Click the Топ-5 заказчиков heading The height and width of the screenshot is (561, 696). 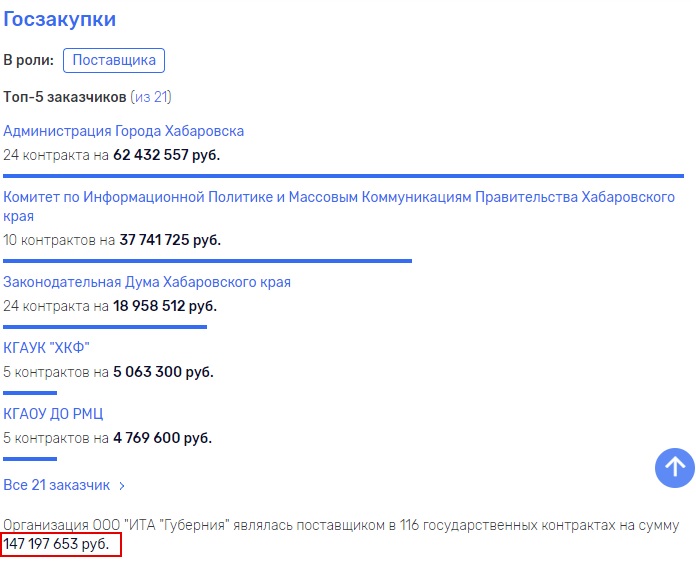coord(65,97)
